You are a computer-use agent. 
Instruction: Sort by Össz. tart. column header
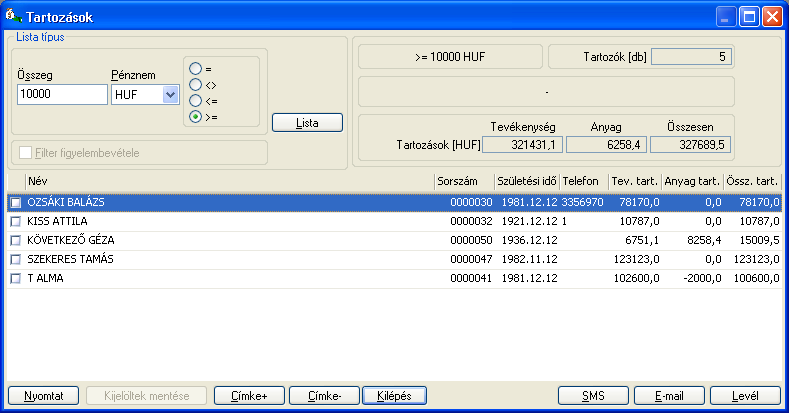pos(754,181)
